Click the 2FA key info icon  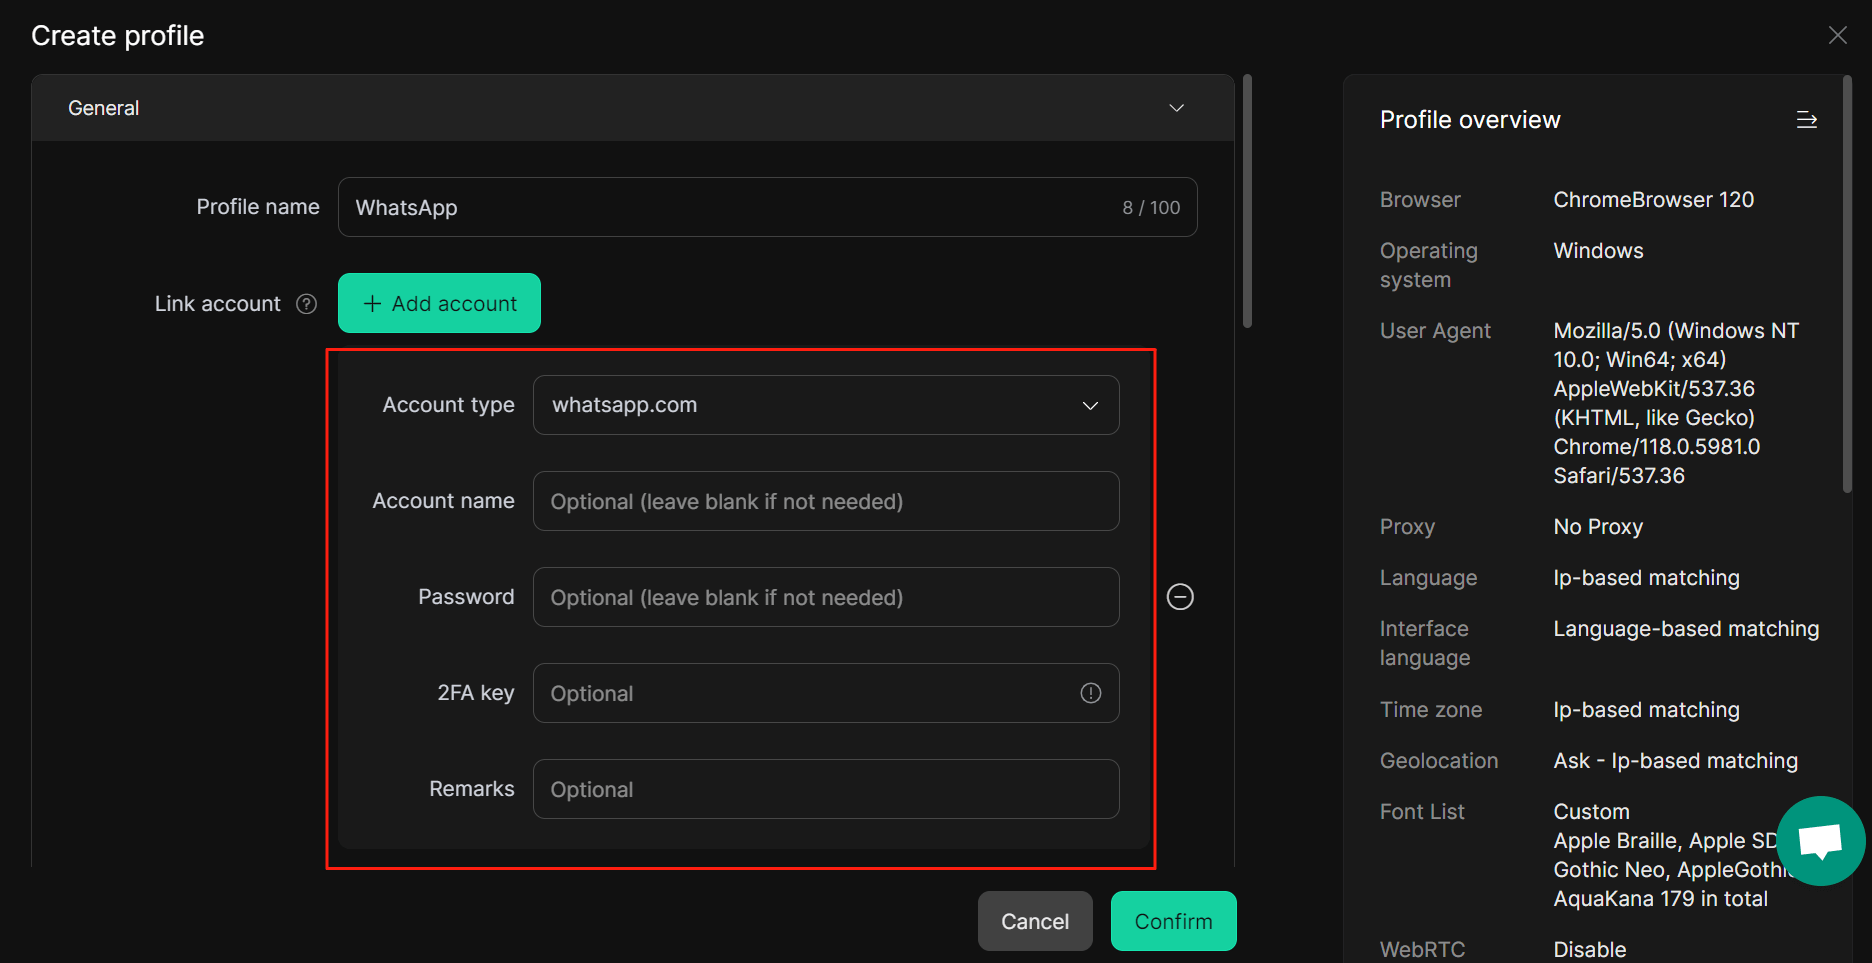click(1090, 692)
